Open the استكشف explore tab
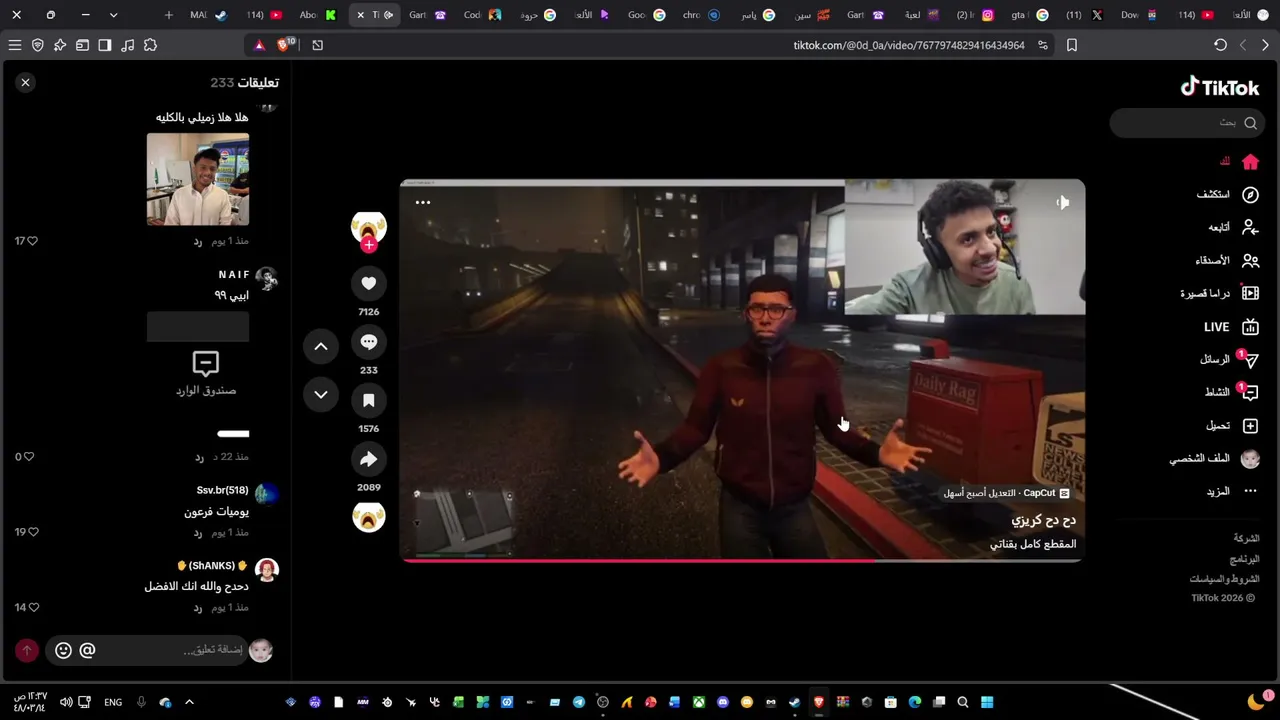Viewport: 1280px width, 720px height. pos(1227,195)
